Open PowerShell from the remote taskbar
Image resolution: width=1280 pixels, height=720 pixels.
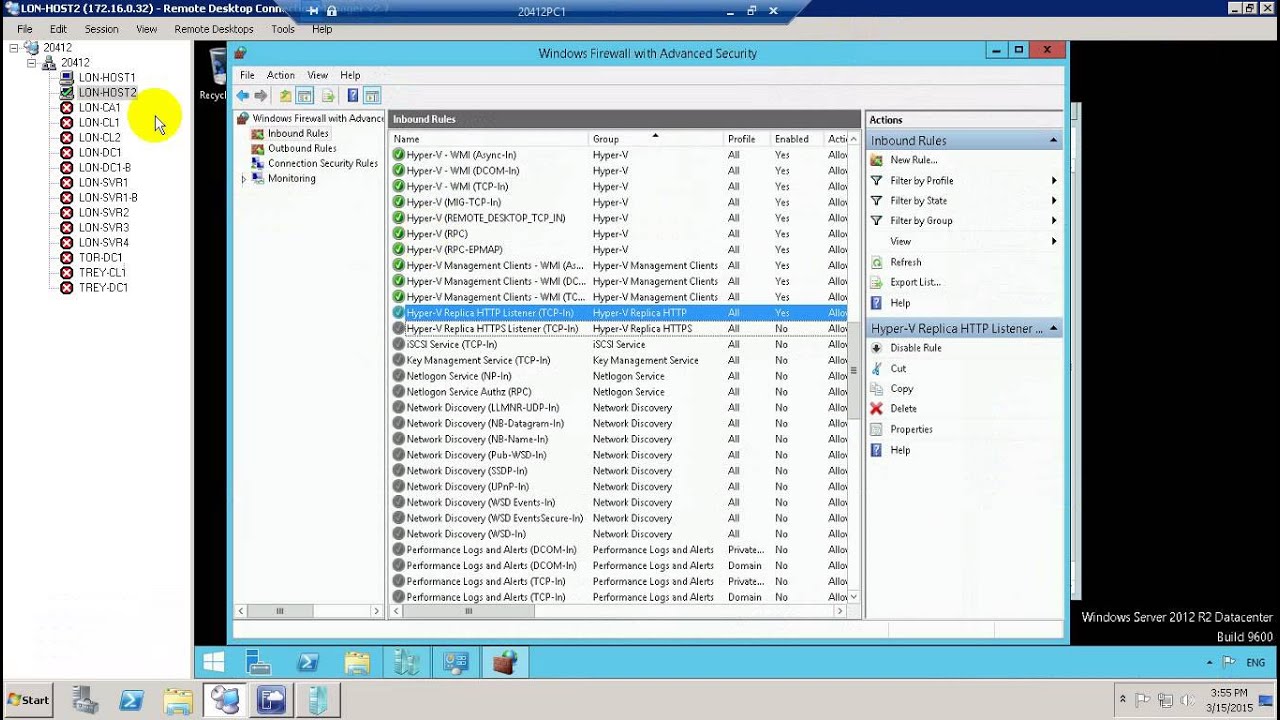click(307, 662)
